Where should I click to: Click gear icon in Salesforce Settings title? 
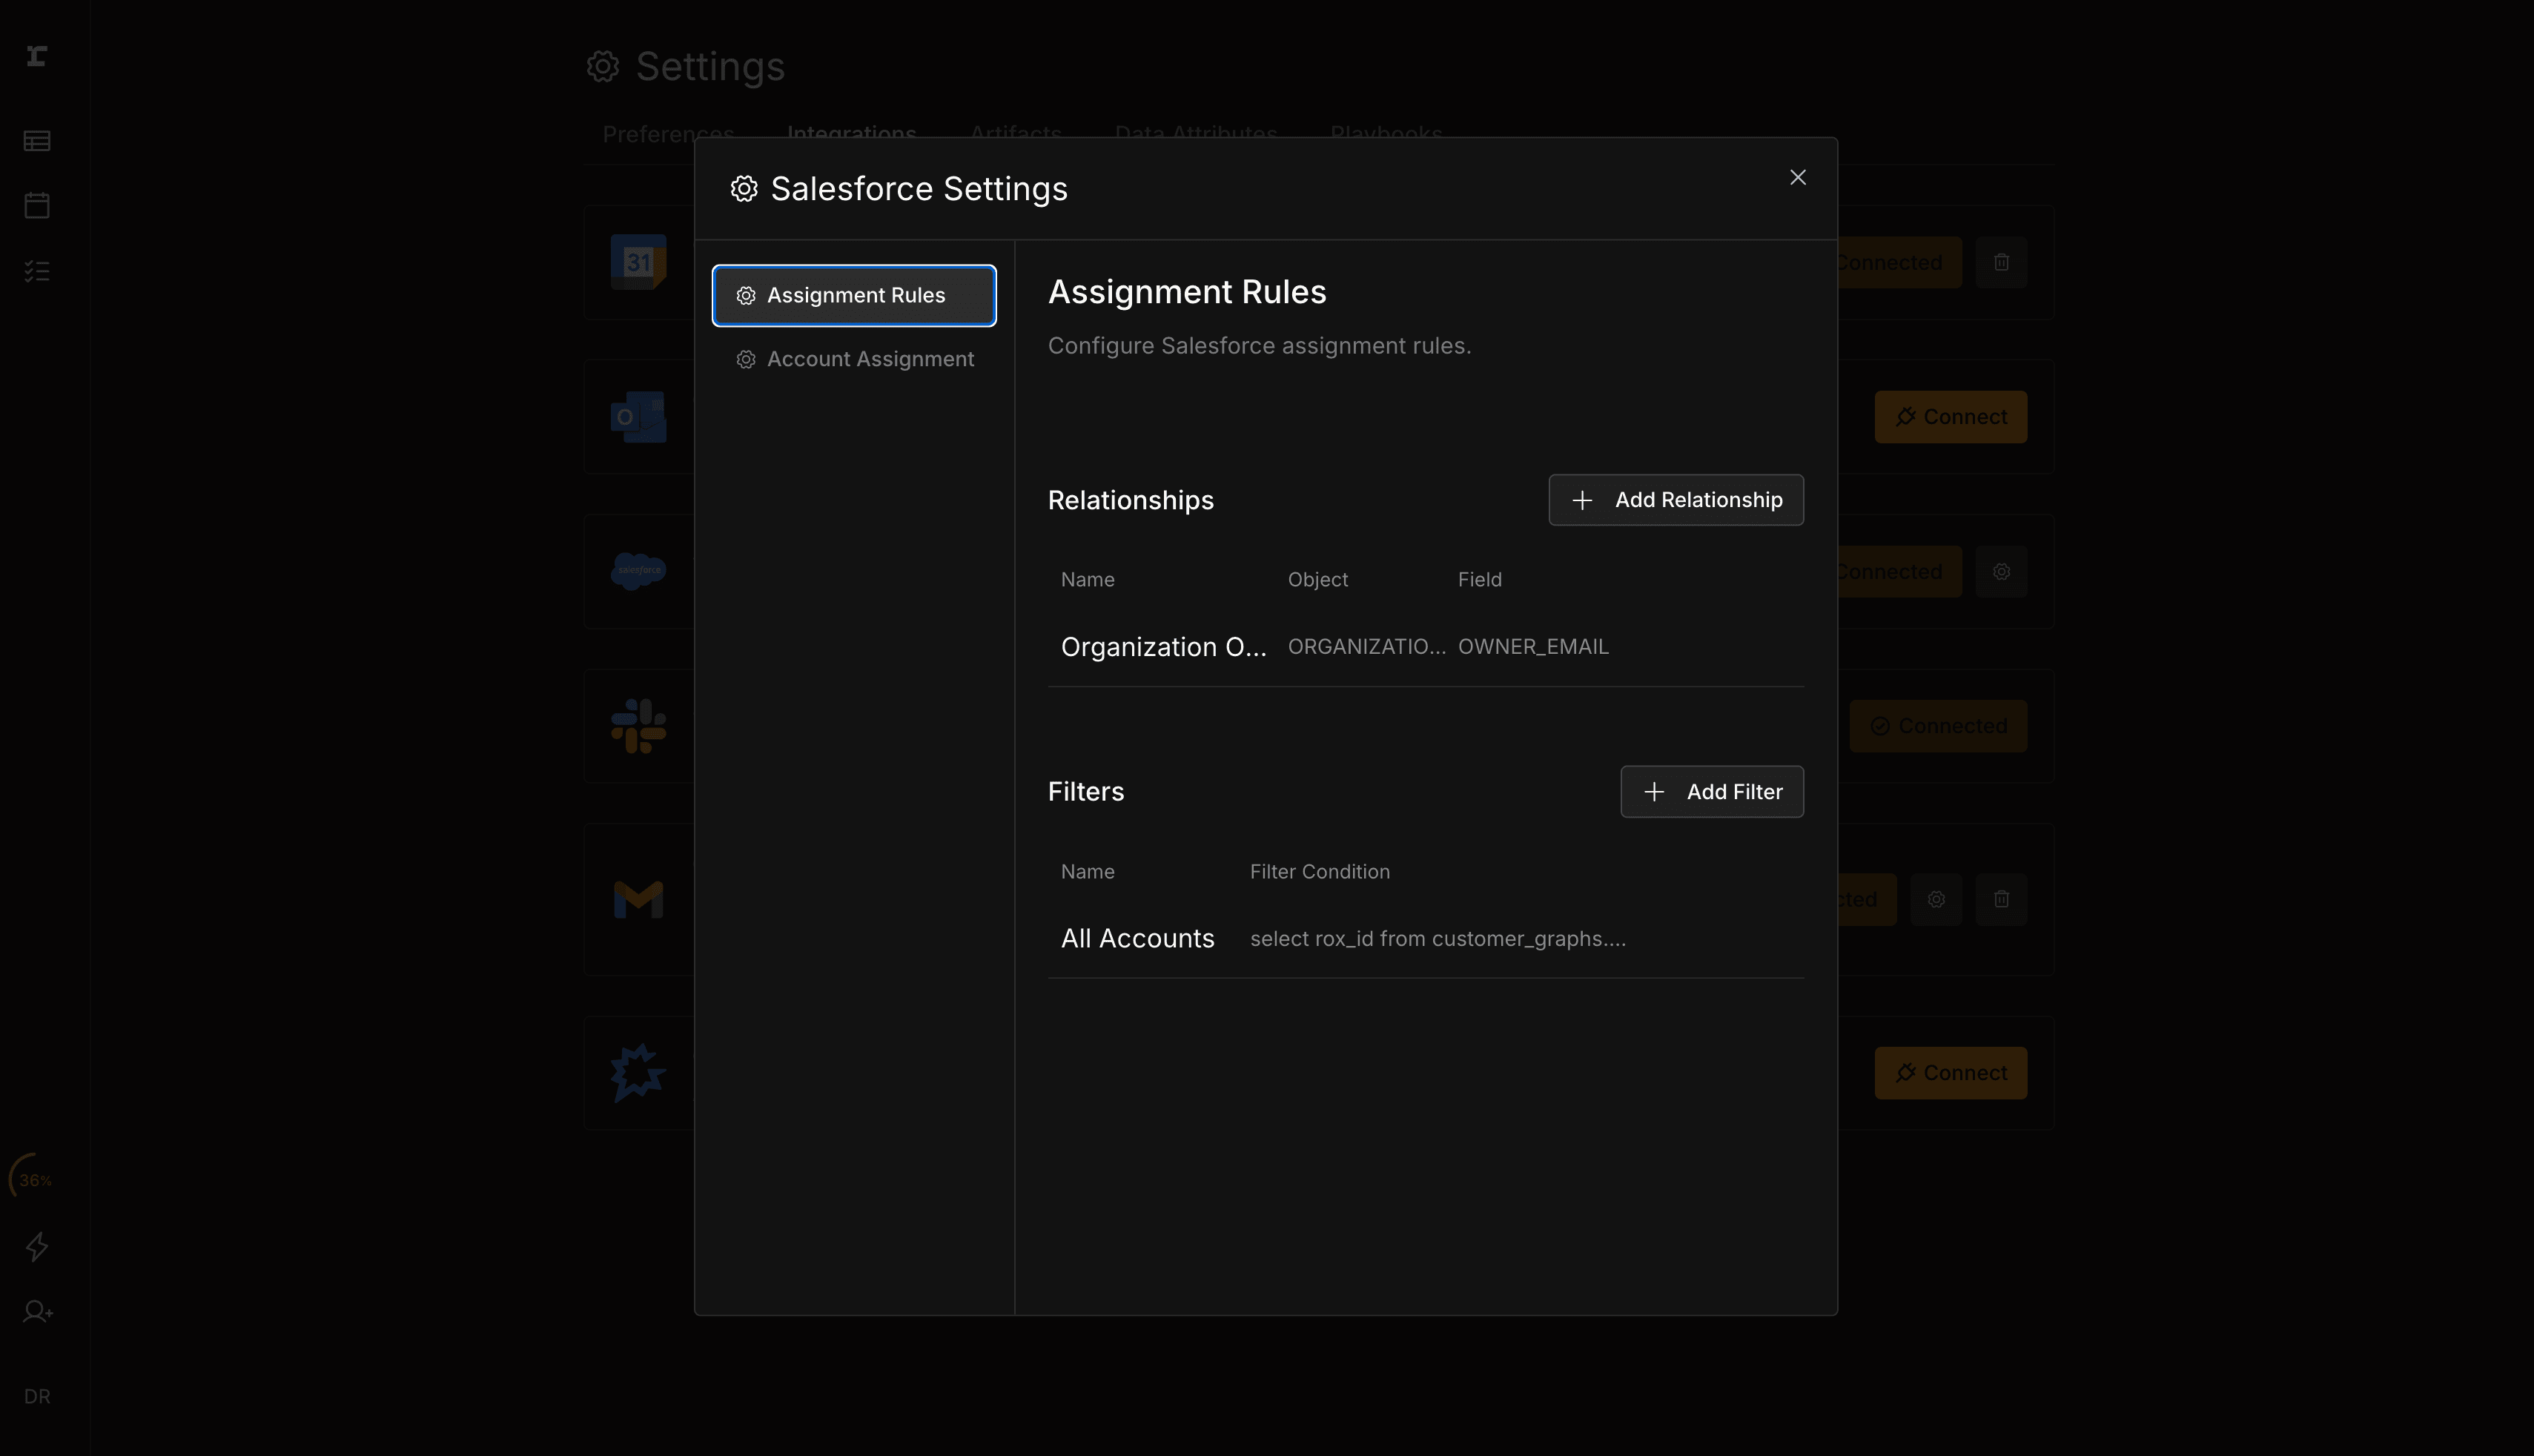pos(744,189)
